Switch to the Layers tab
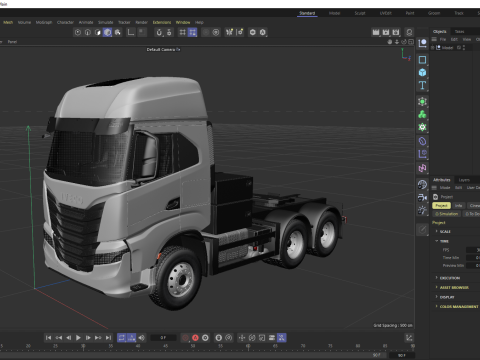The image size is (480, 360). coord(464,180)
